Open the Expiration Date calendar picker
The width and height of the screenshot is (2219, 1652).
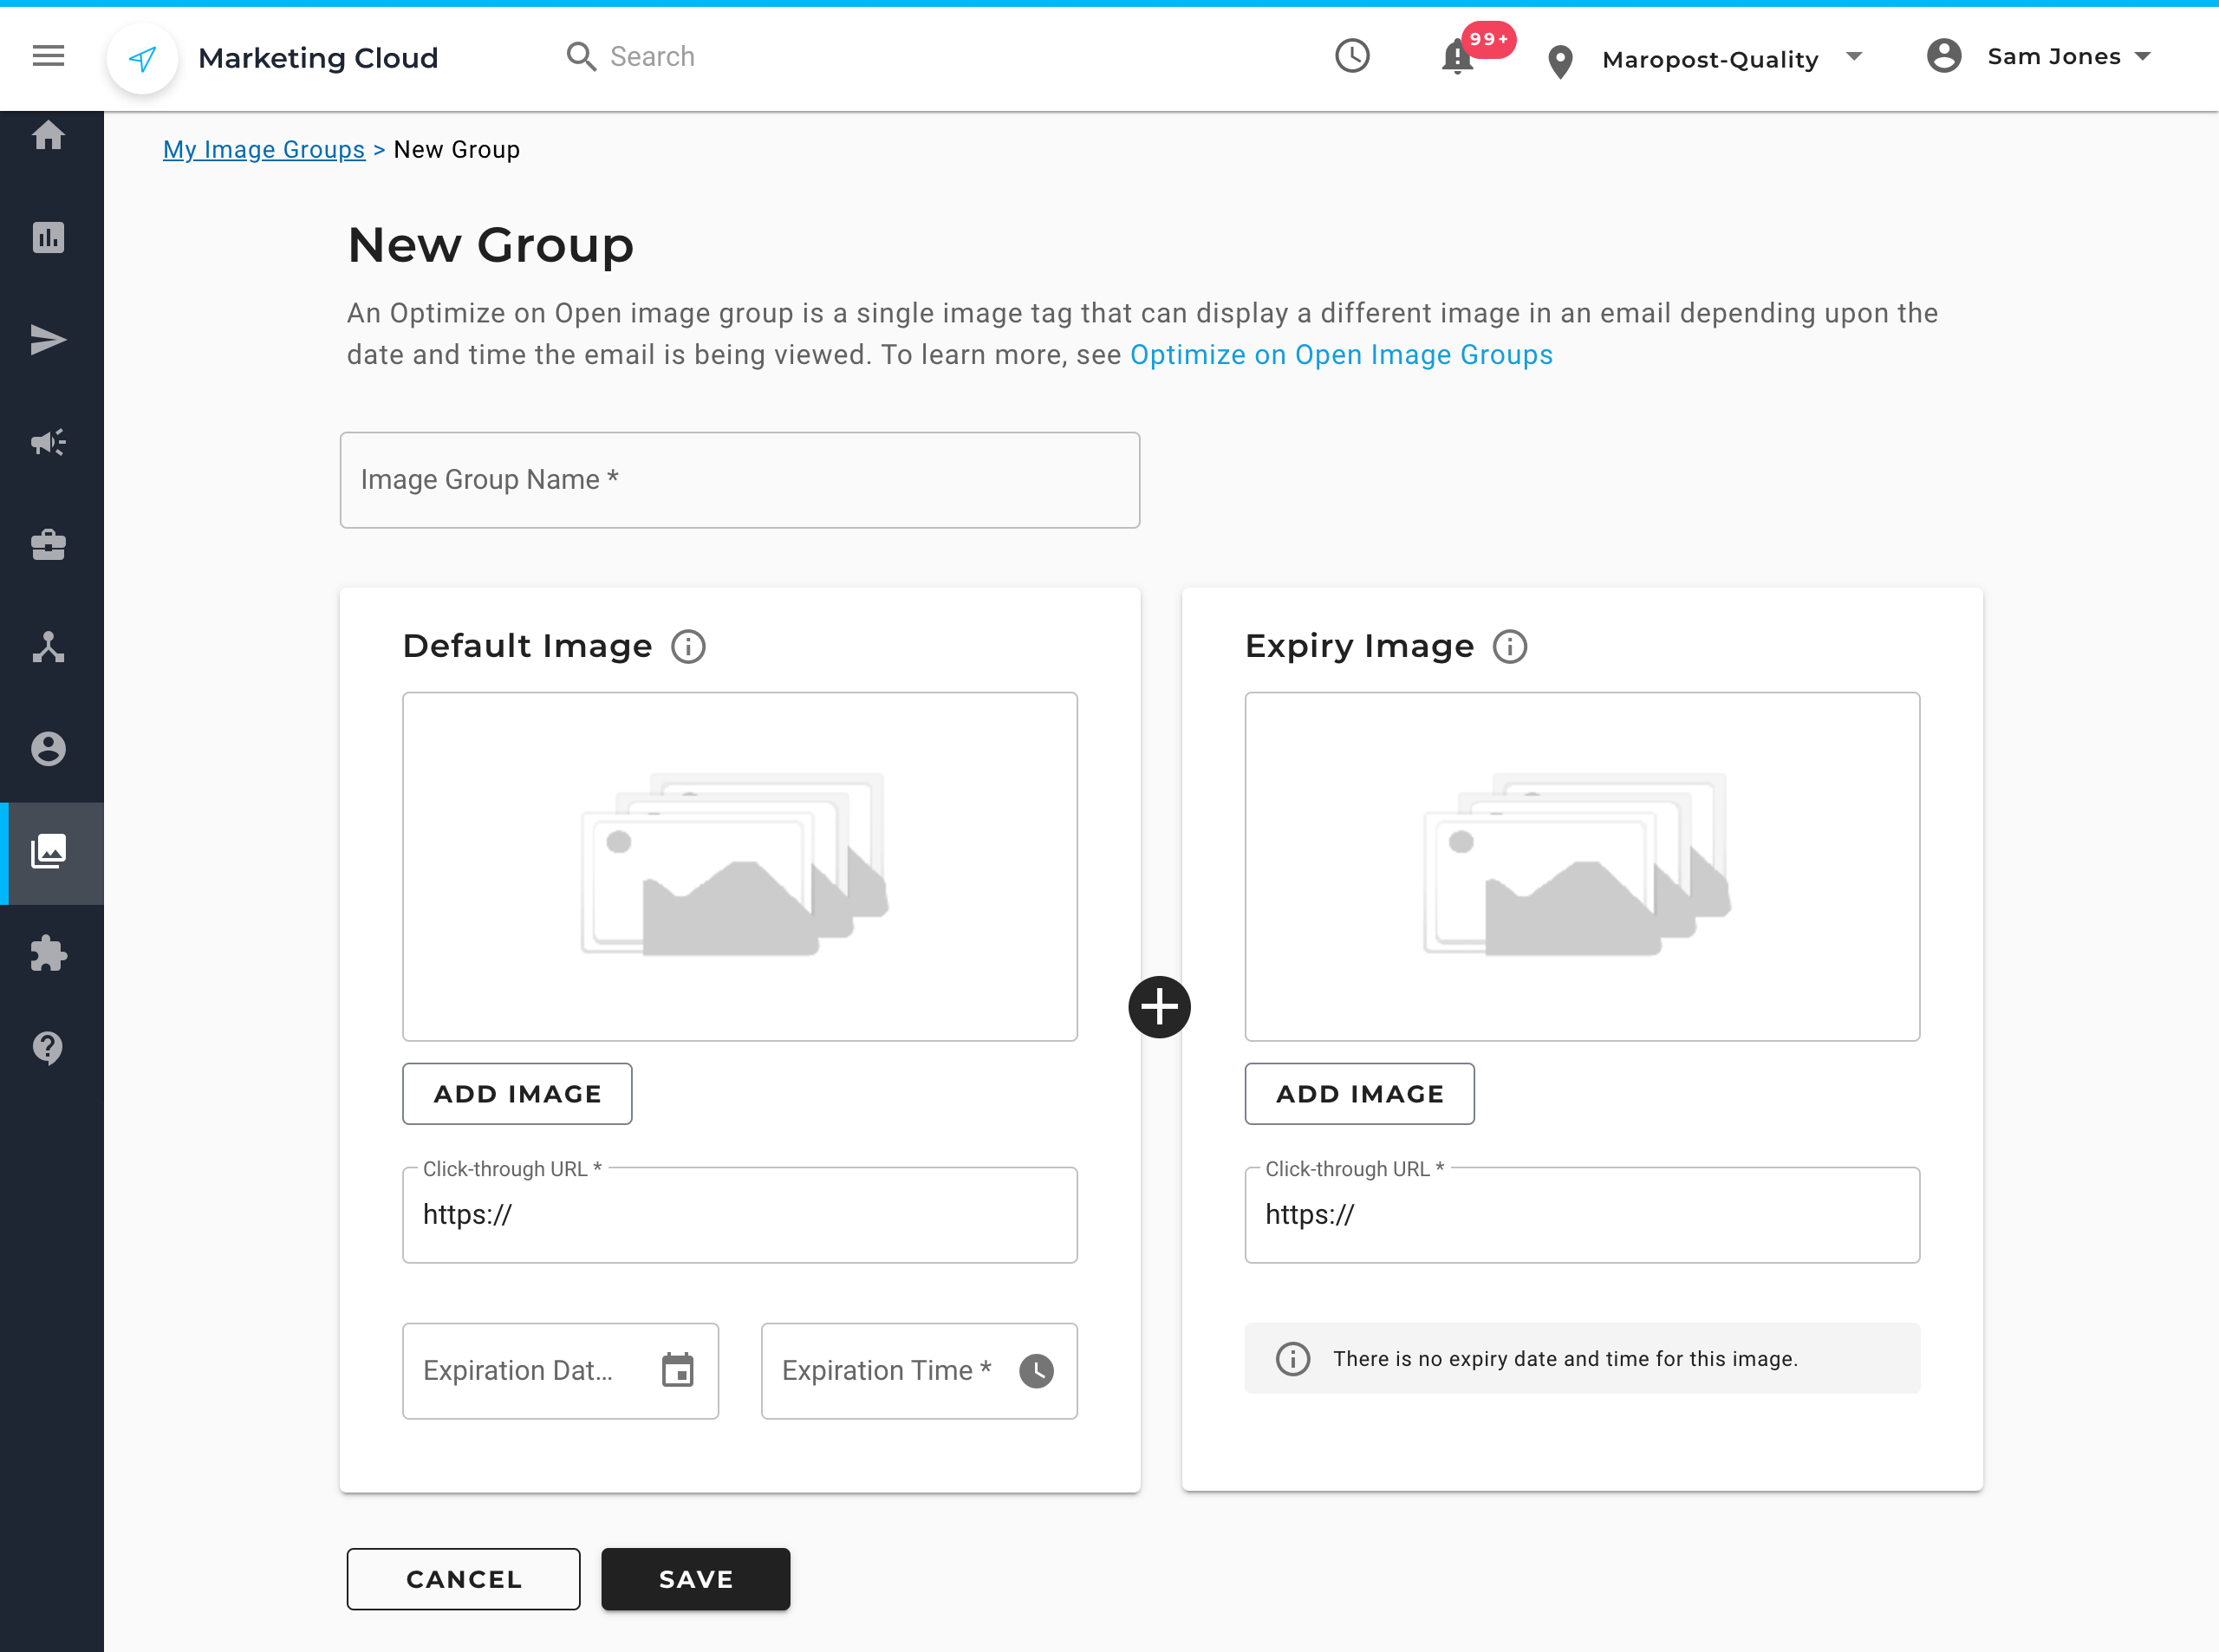pos(677,1370)
